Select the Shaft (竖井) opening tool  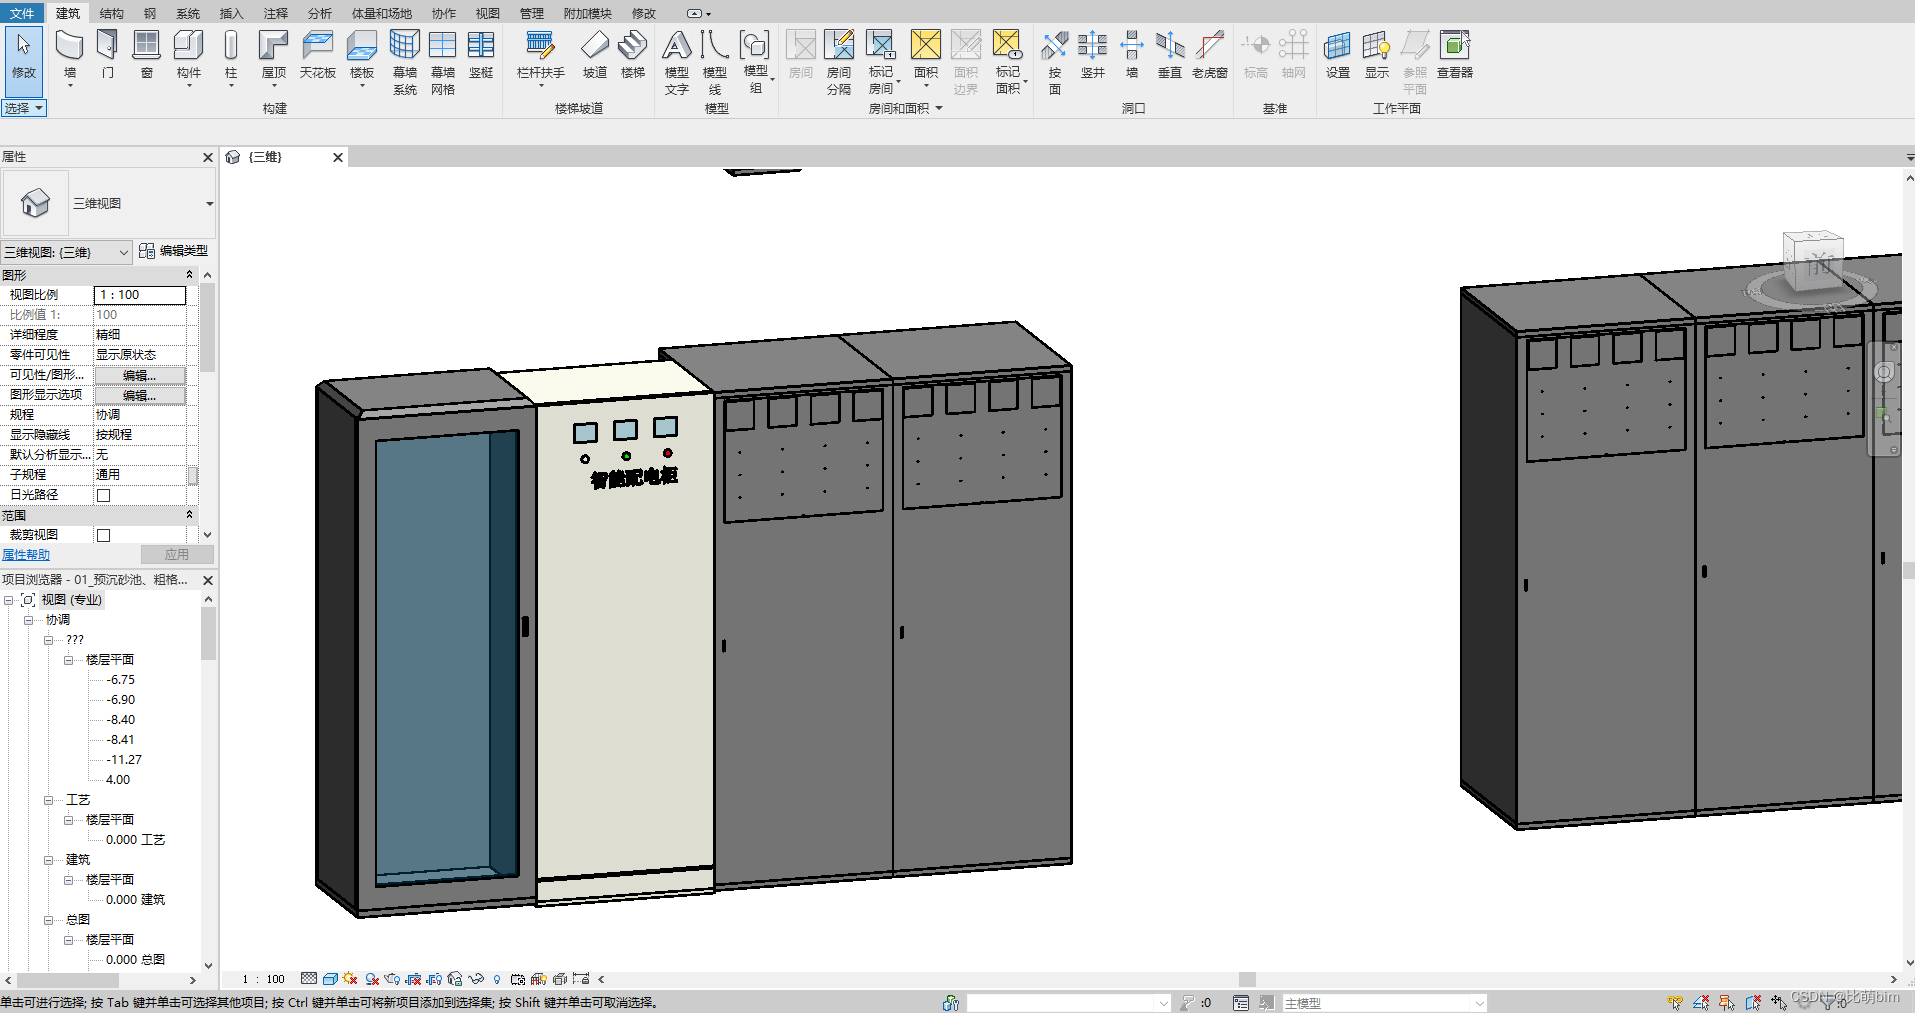pos(1093,56)
